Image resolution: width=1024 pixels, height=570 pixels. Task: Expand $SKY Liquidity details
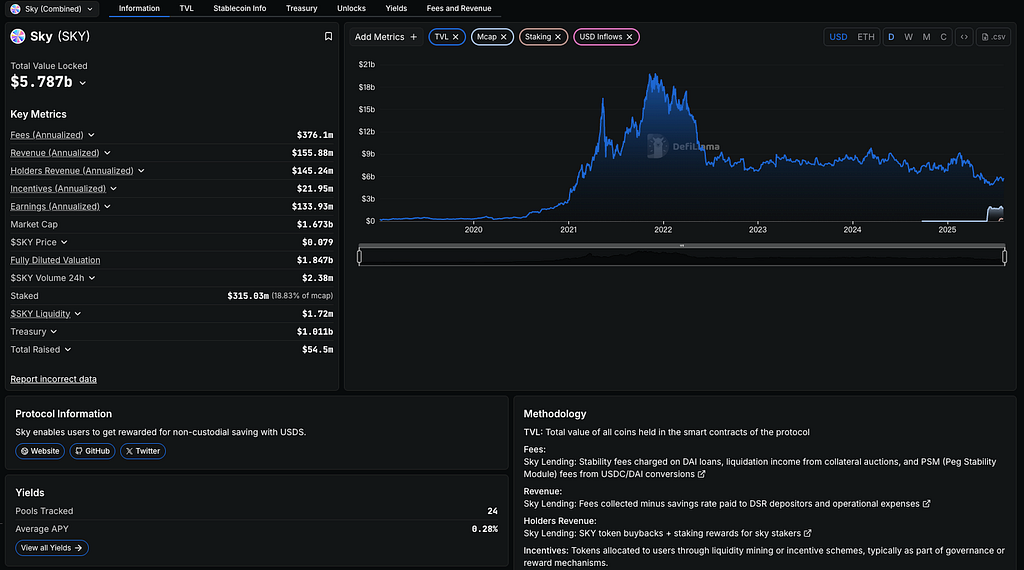(x=78, y=314)
